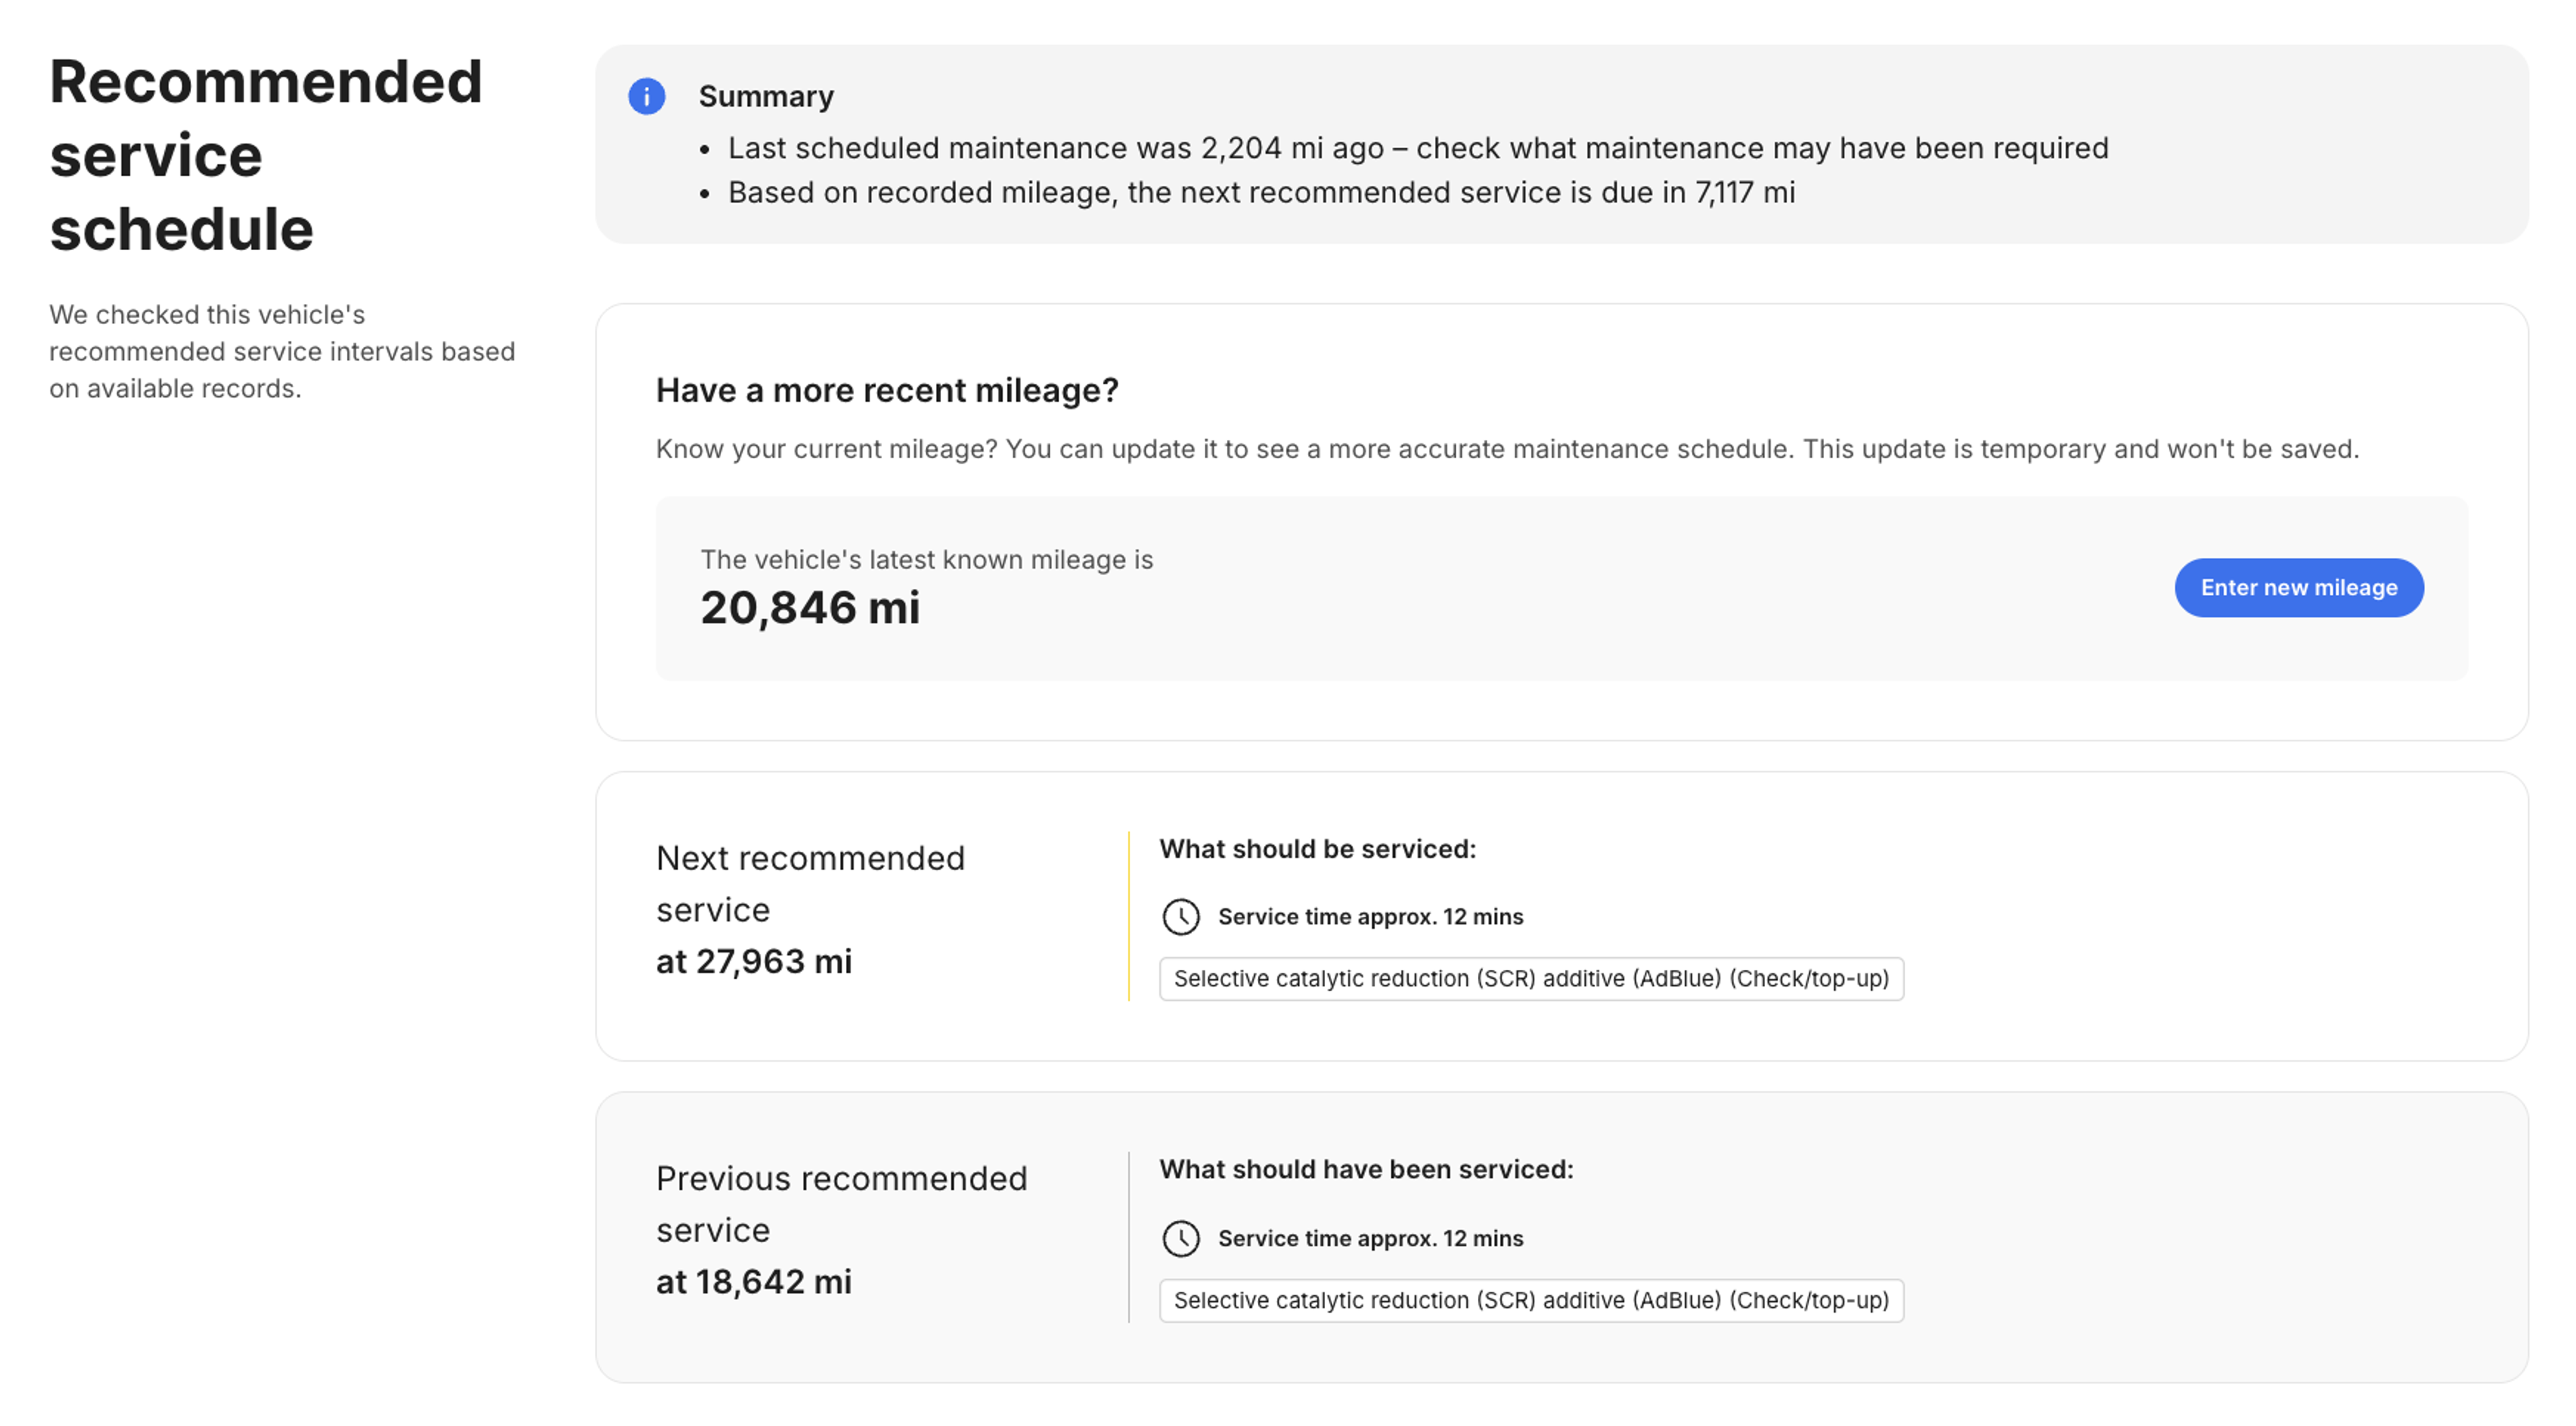Click 'What should have been serviced:' heading

1366,1169
